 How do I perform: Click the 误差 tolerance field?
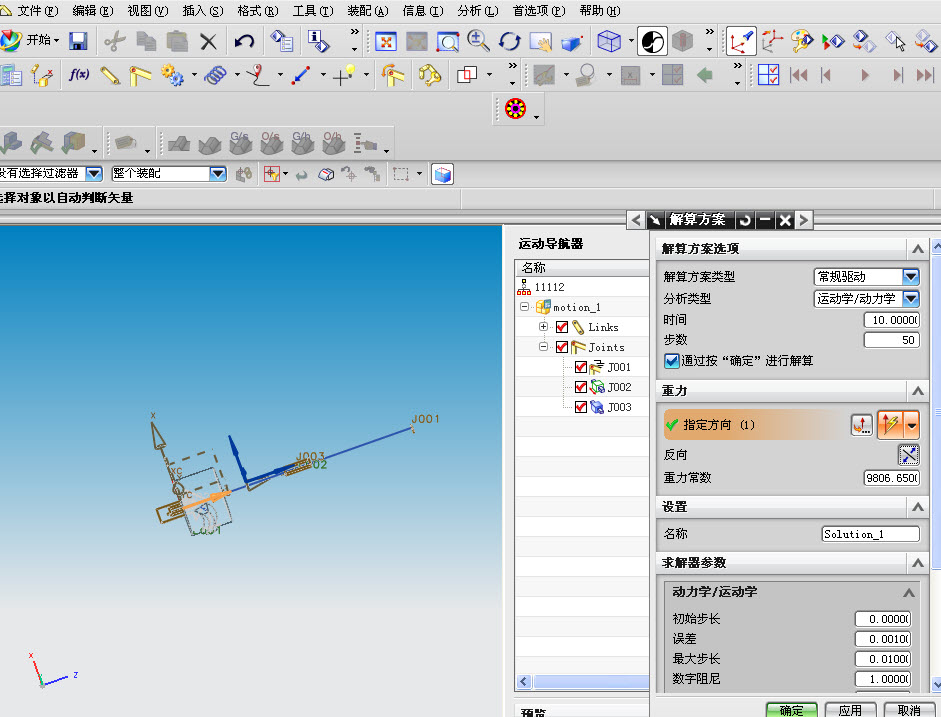(x=882, y=639)
